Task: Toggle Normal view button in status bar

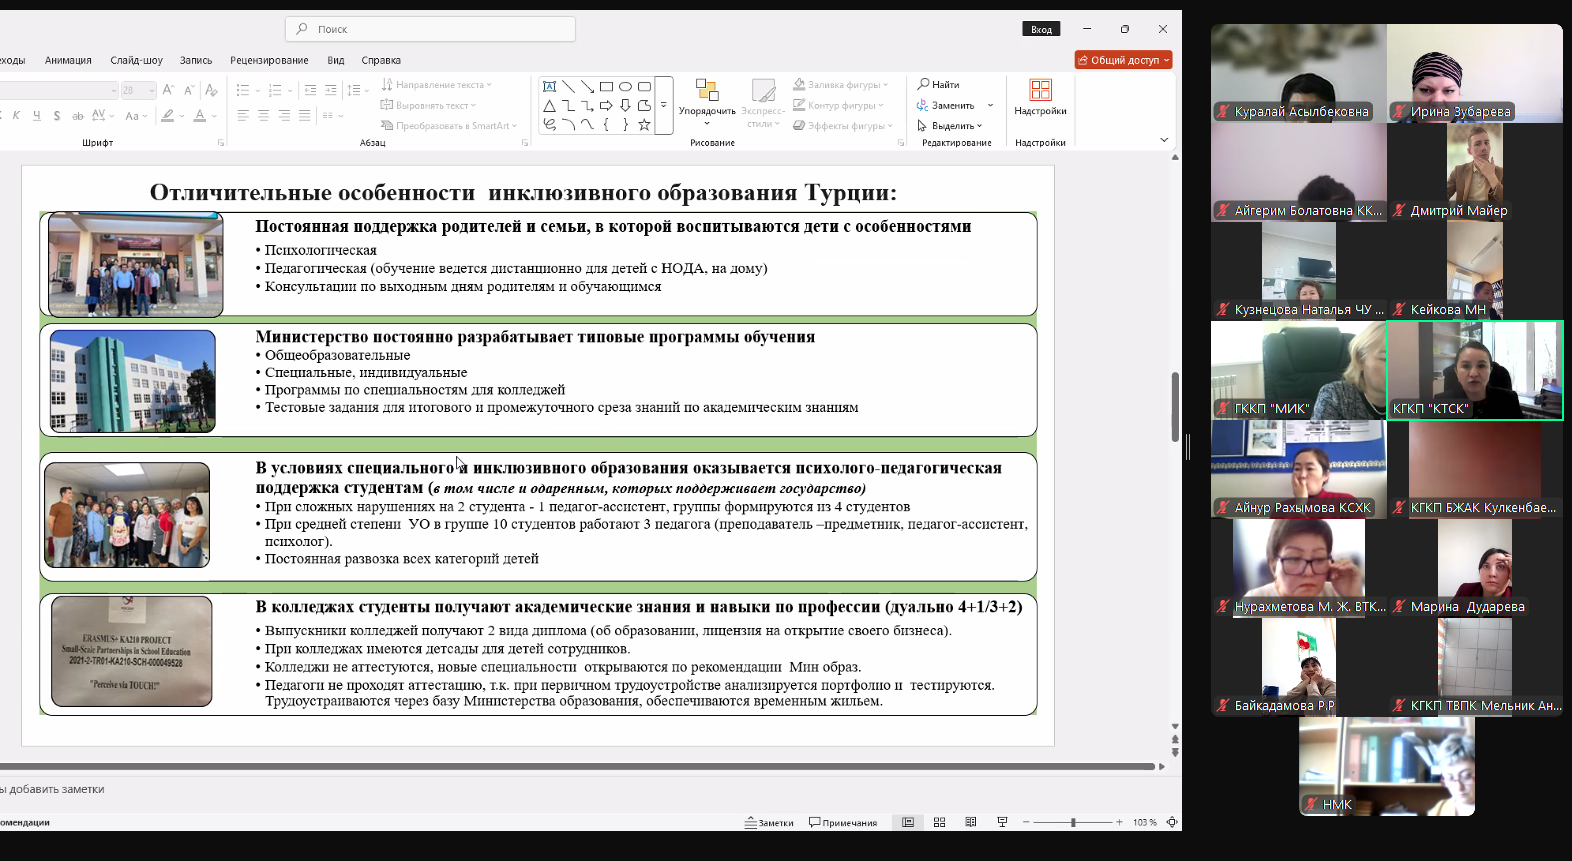Action: (x=908, y=822)
